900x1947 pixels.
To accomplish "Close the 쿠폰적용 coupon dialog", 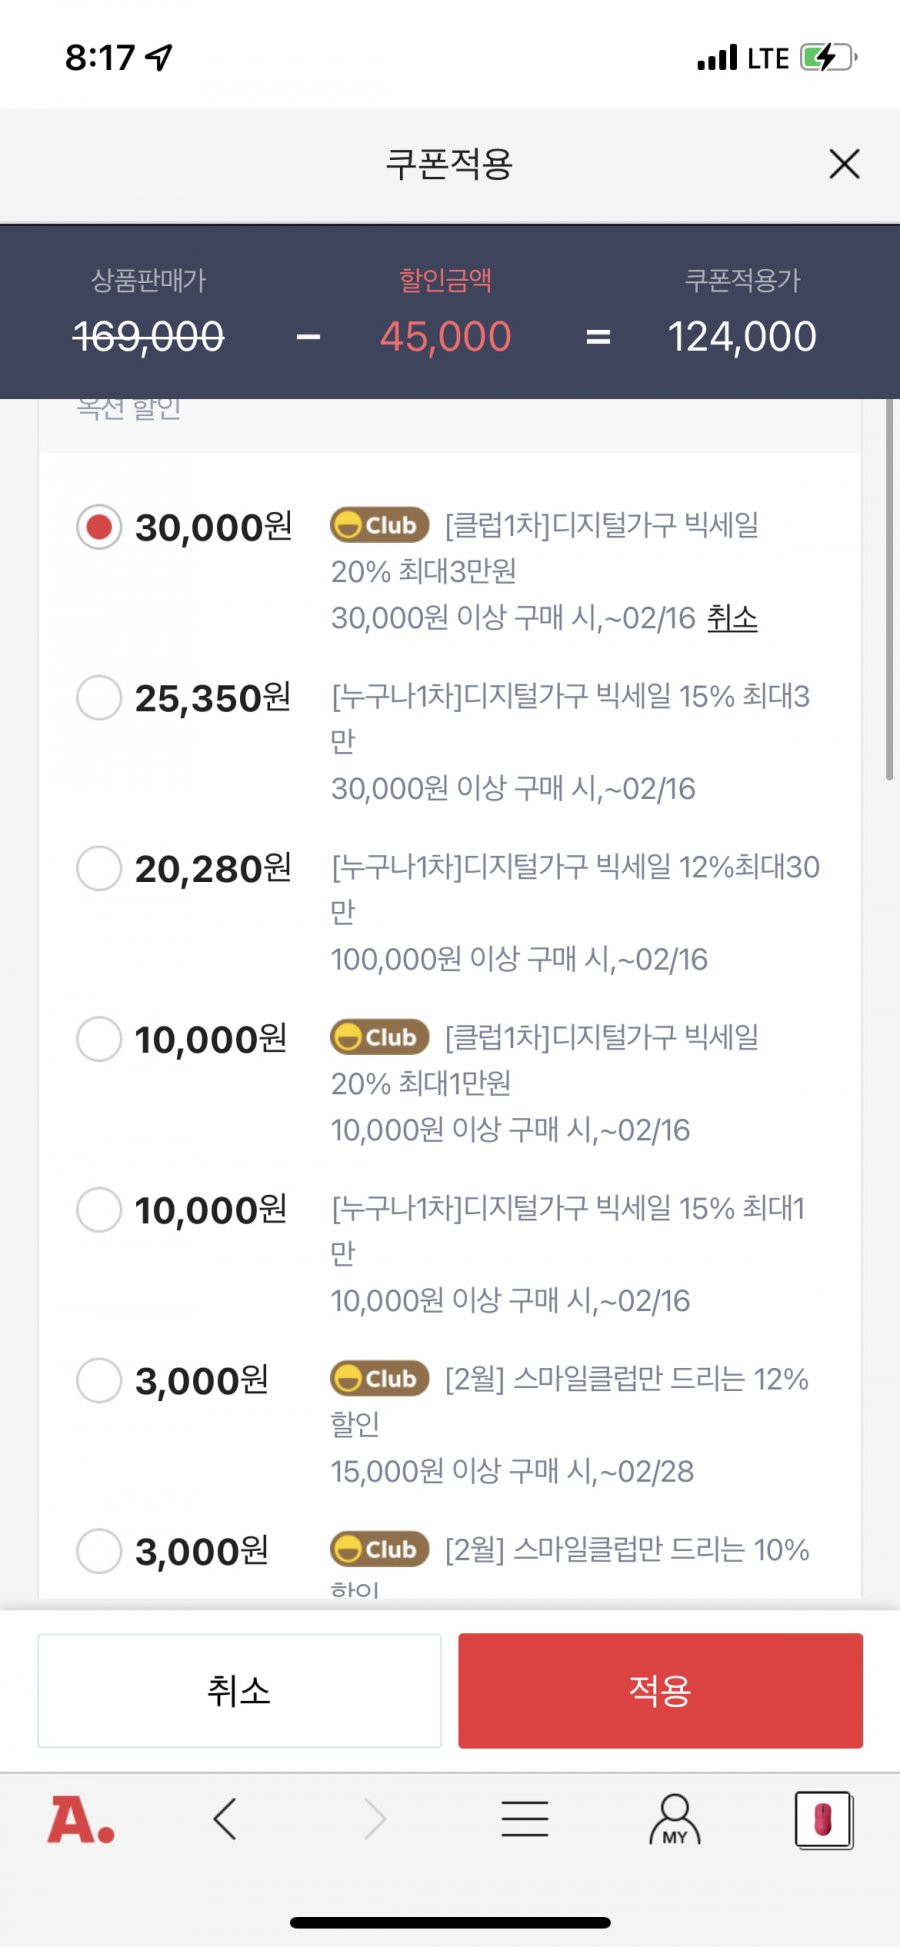I will [x=844, y=164].
